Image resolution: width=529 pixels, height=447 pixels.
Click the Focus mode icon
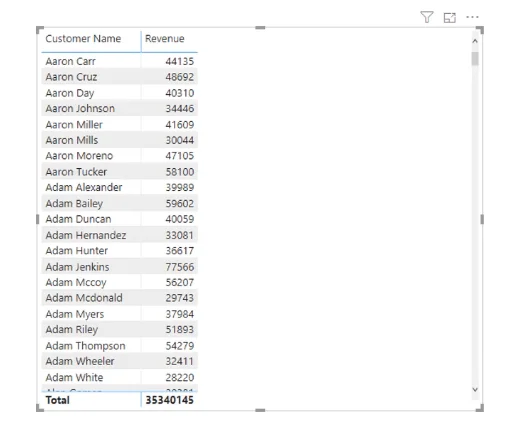click(449, 17)
